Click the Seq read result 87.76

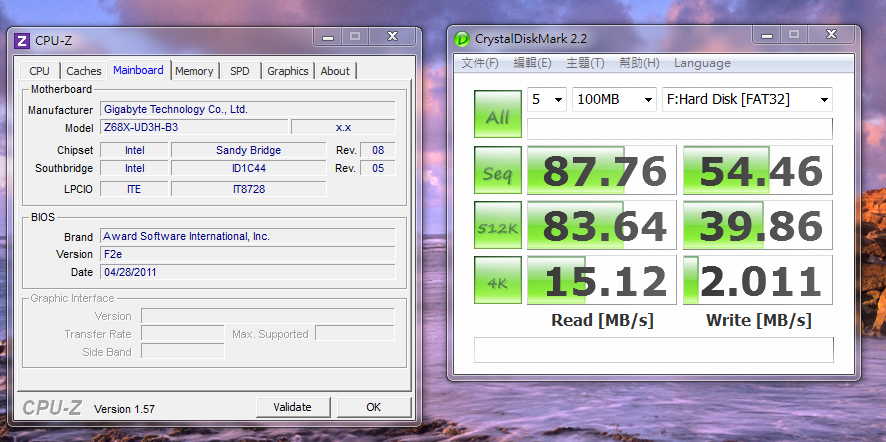click(601, 170)
